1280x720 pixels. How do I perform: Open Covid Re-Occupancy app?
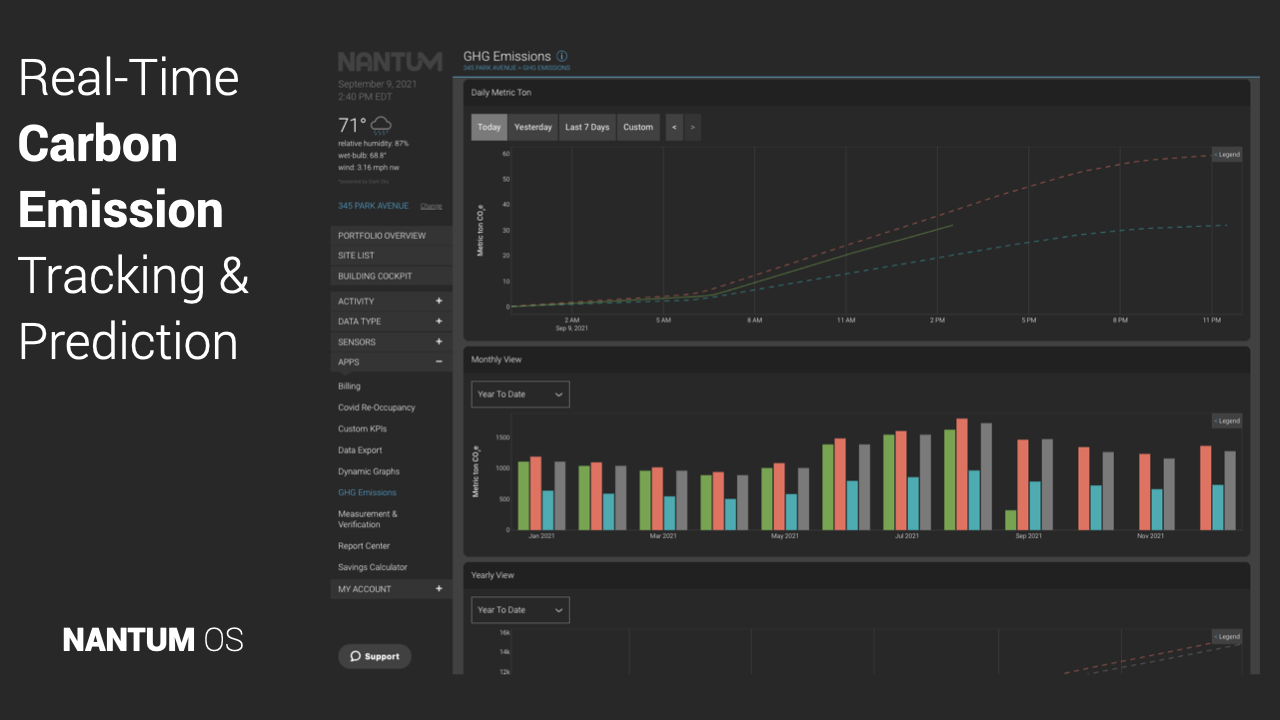376,407
